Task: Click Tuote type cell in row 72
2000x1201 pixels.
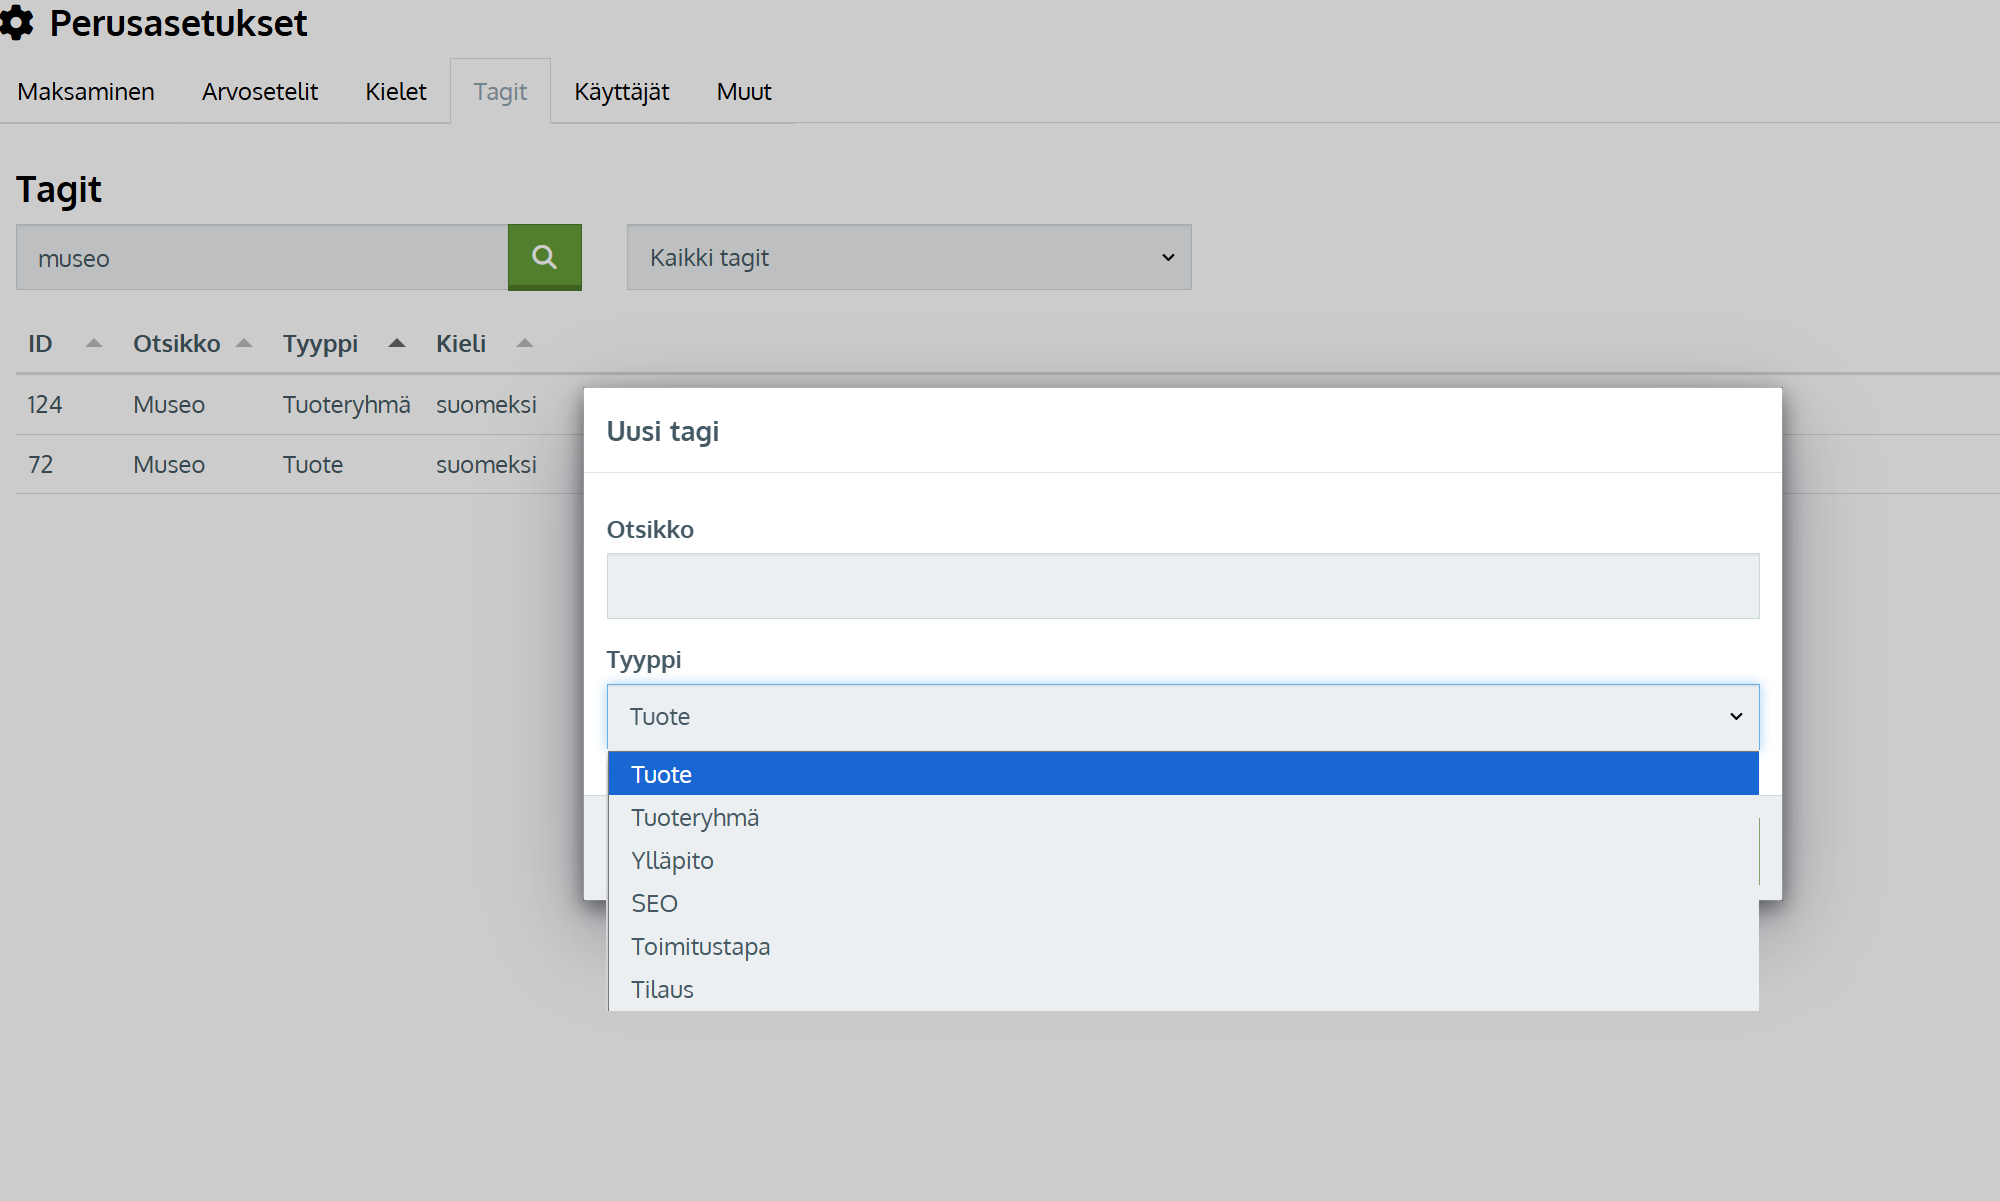Action: 313,464
